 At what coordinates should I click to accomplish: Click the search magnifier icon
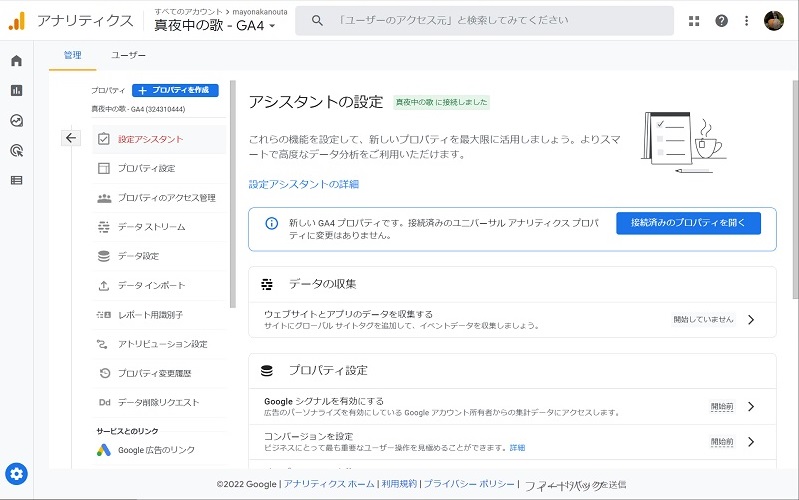click(x=317, y=21)
